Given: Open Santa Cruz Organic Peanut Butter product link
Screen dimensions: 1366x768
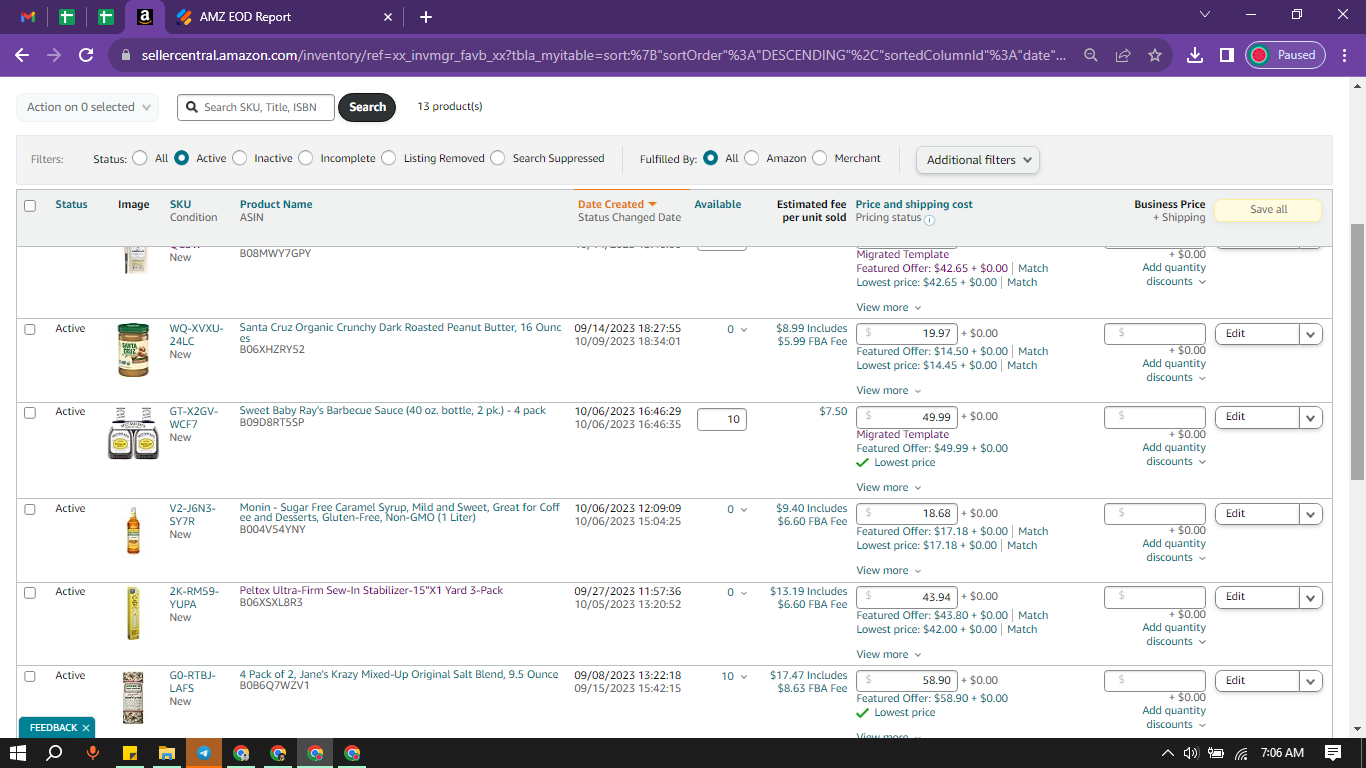Looking at the screenshot, I should click(400, 333).
